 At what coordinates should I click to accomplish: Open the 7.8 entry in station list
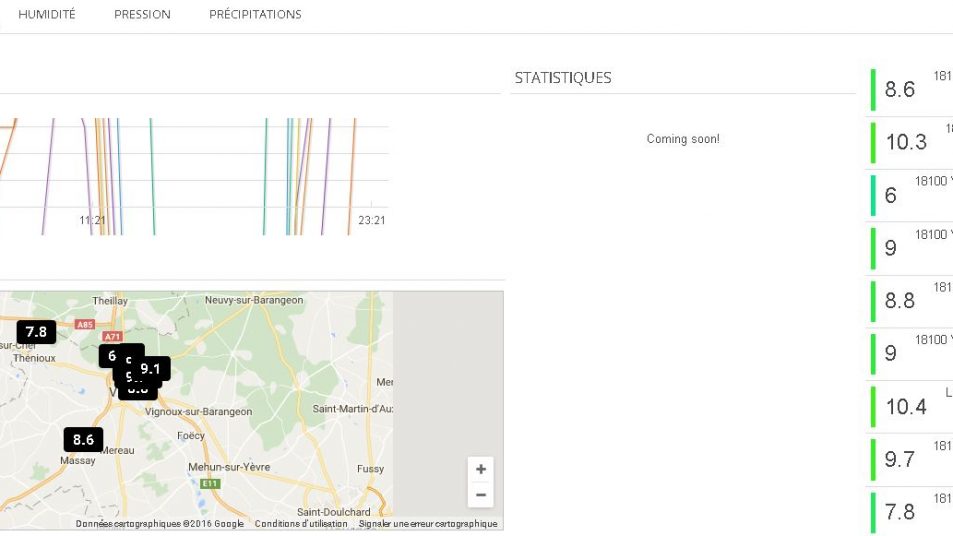[x=900, y=512]
